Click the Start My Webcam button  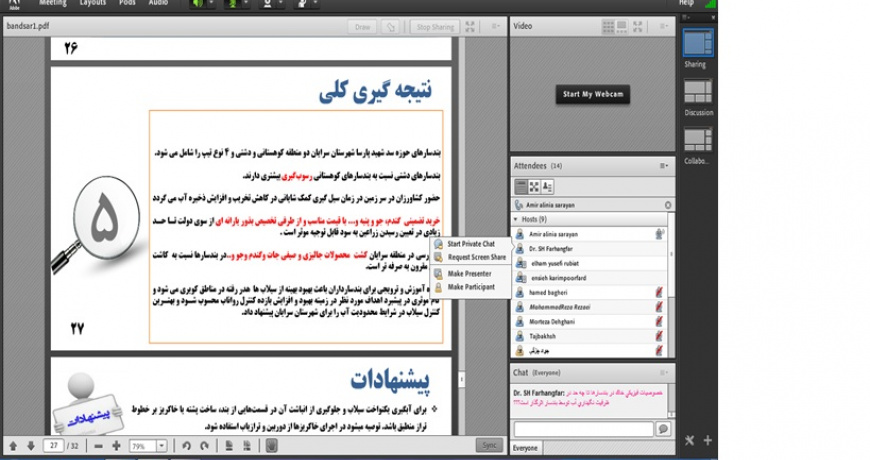tap(593, 94)
